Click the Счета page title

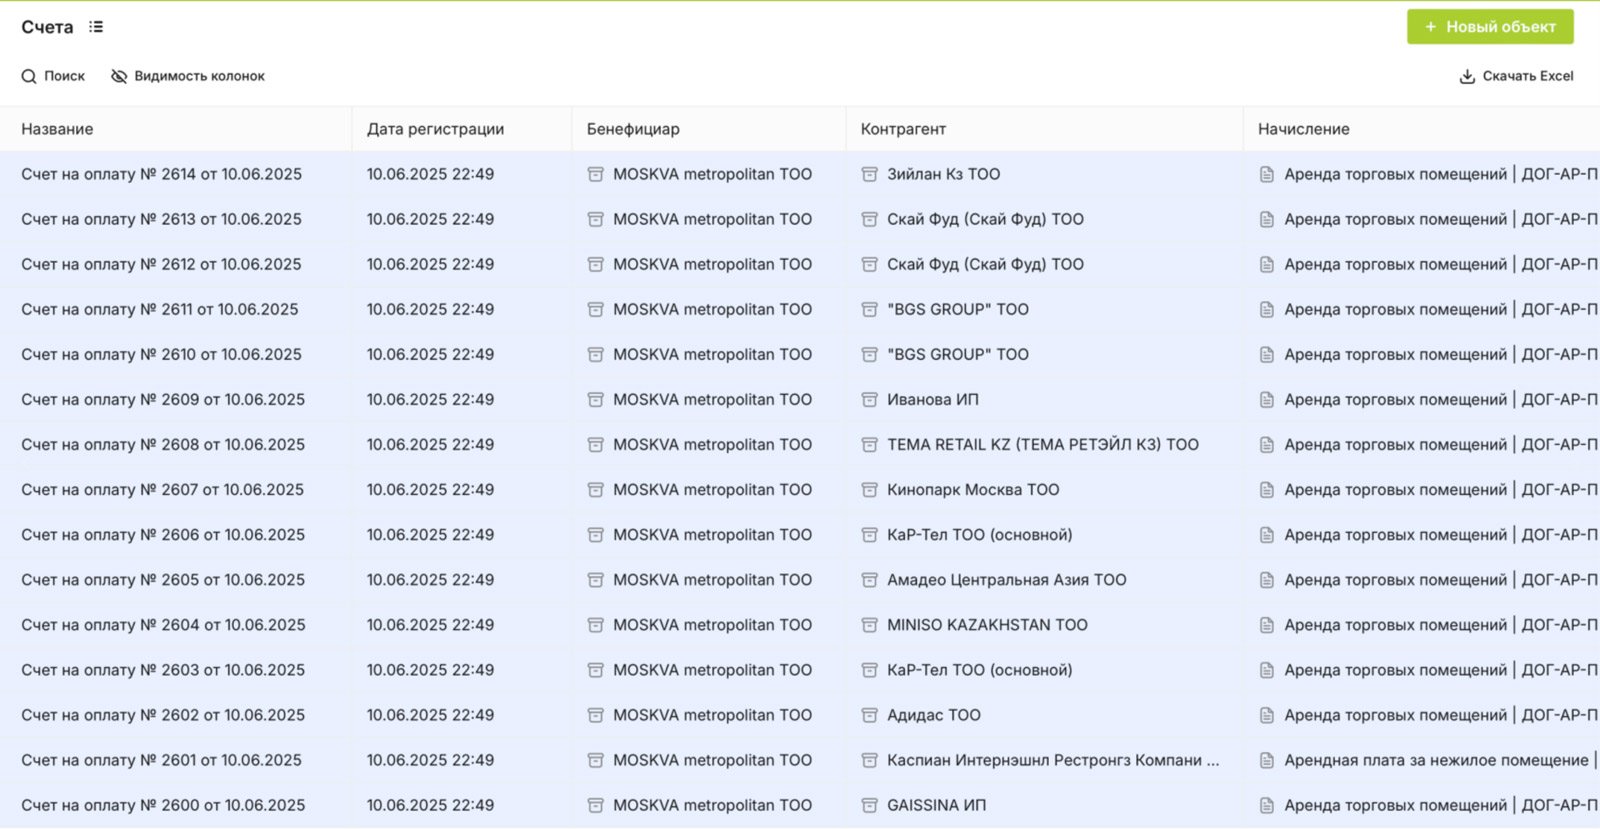tap(47, 27)
